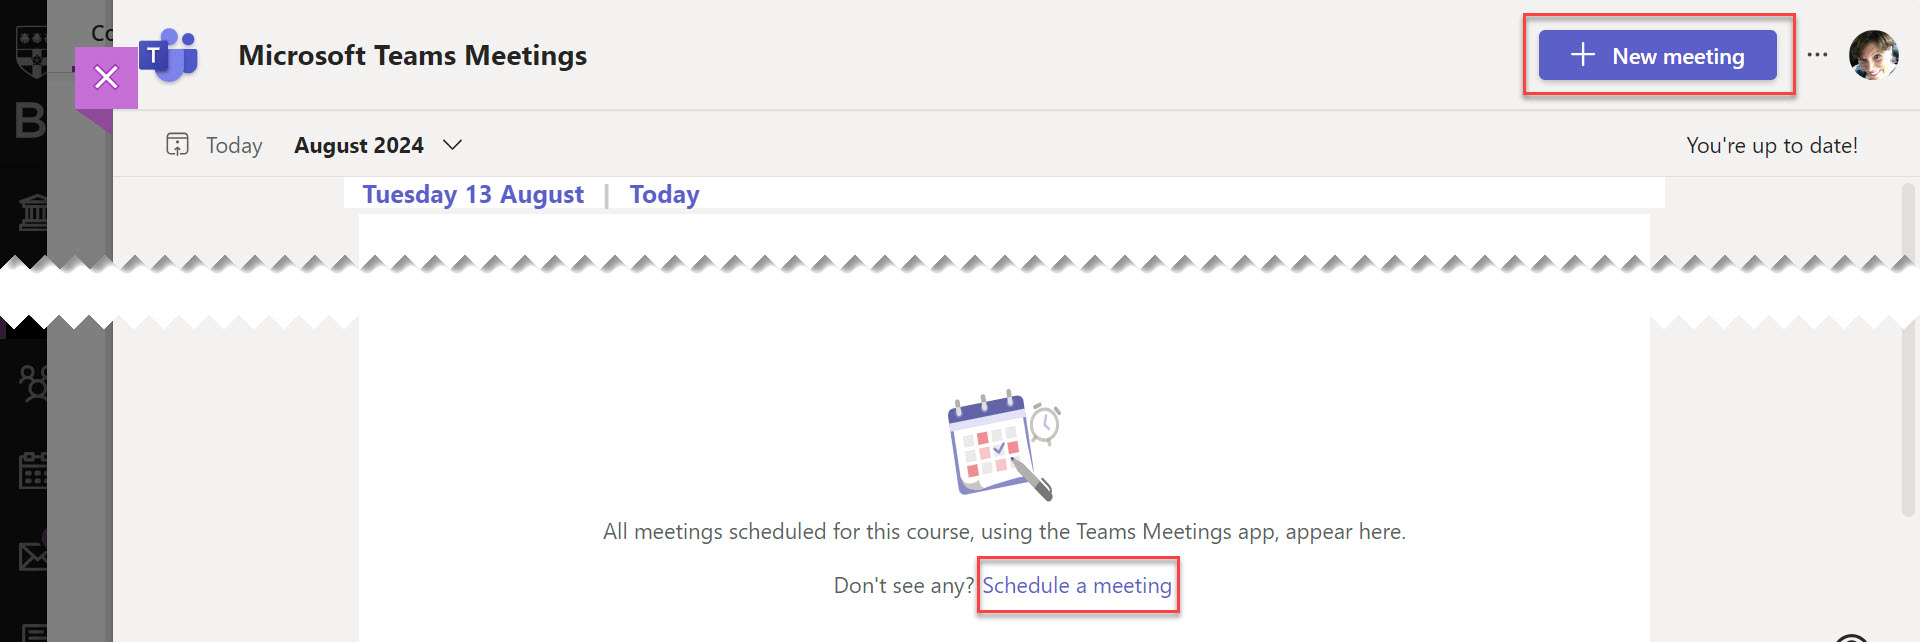
Task: Open the more options ellipsis menu
Action: (x=1817, y=55)
